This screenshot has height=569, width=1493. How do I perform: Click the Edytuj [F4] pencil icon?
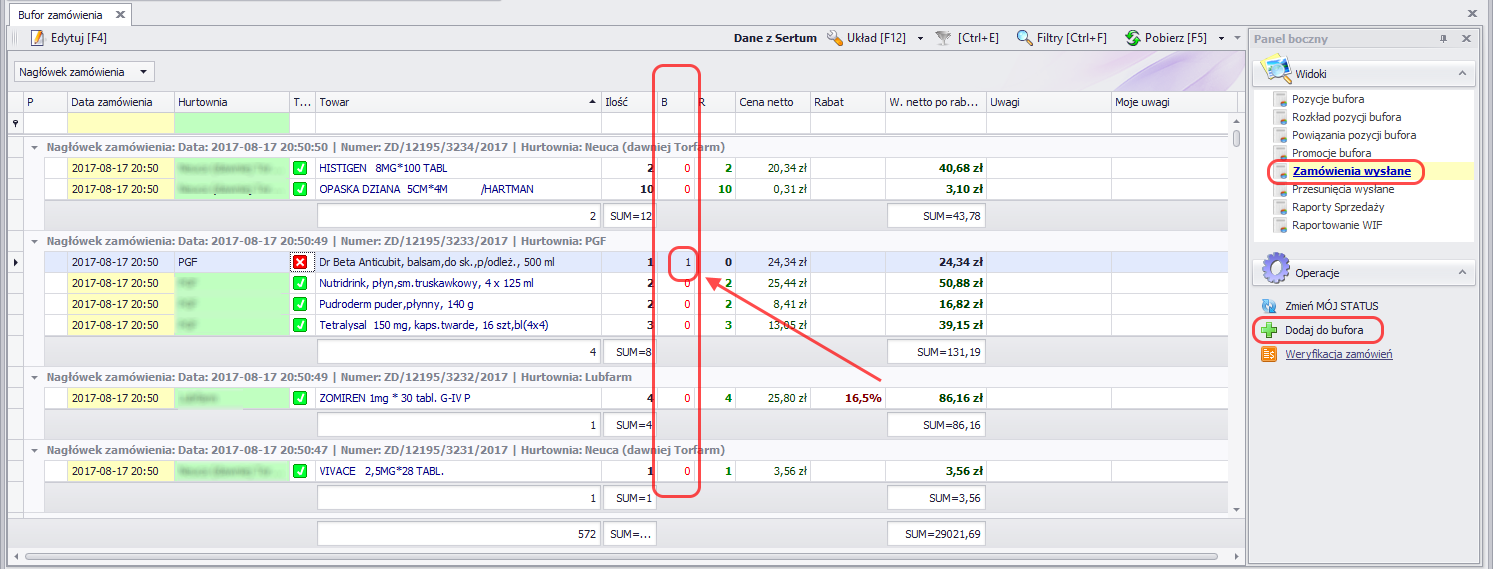[37, 38]
